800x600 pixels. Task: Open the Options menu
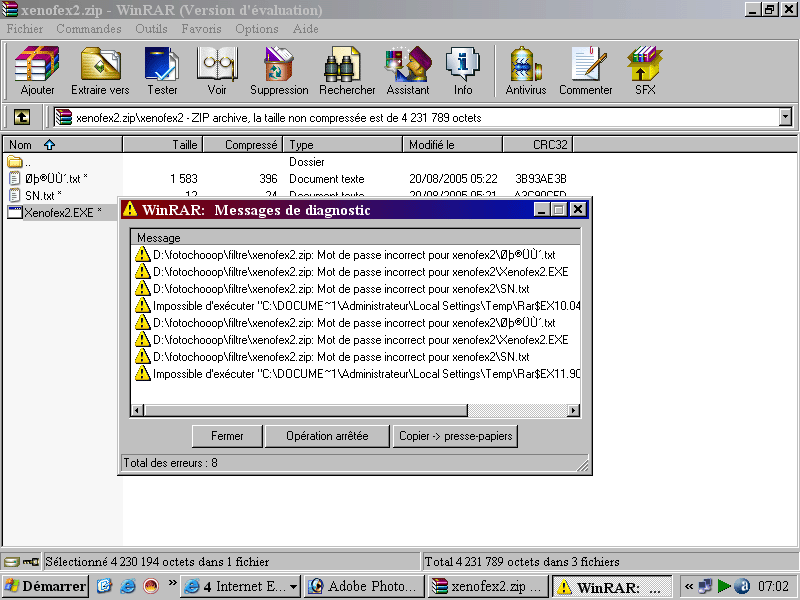pos(257,29)
